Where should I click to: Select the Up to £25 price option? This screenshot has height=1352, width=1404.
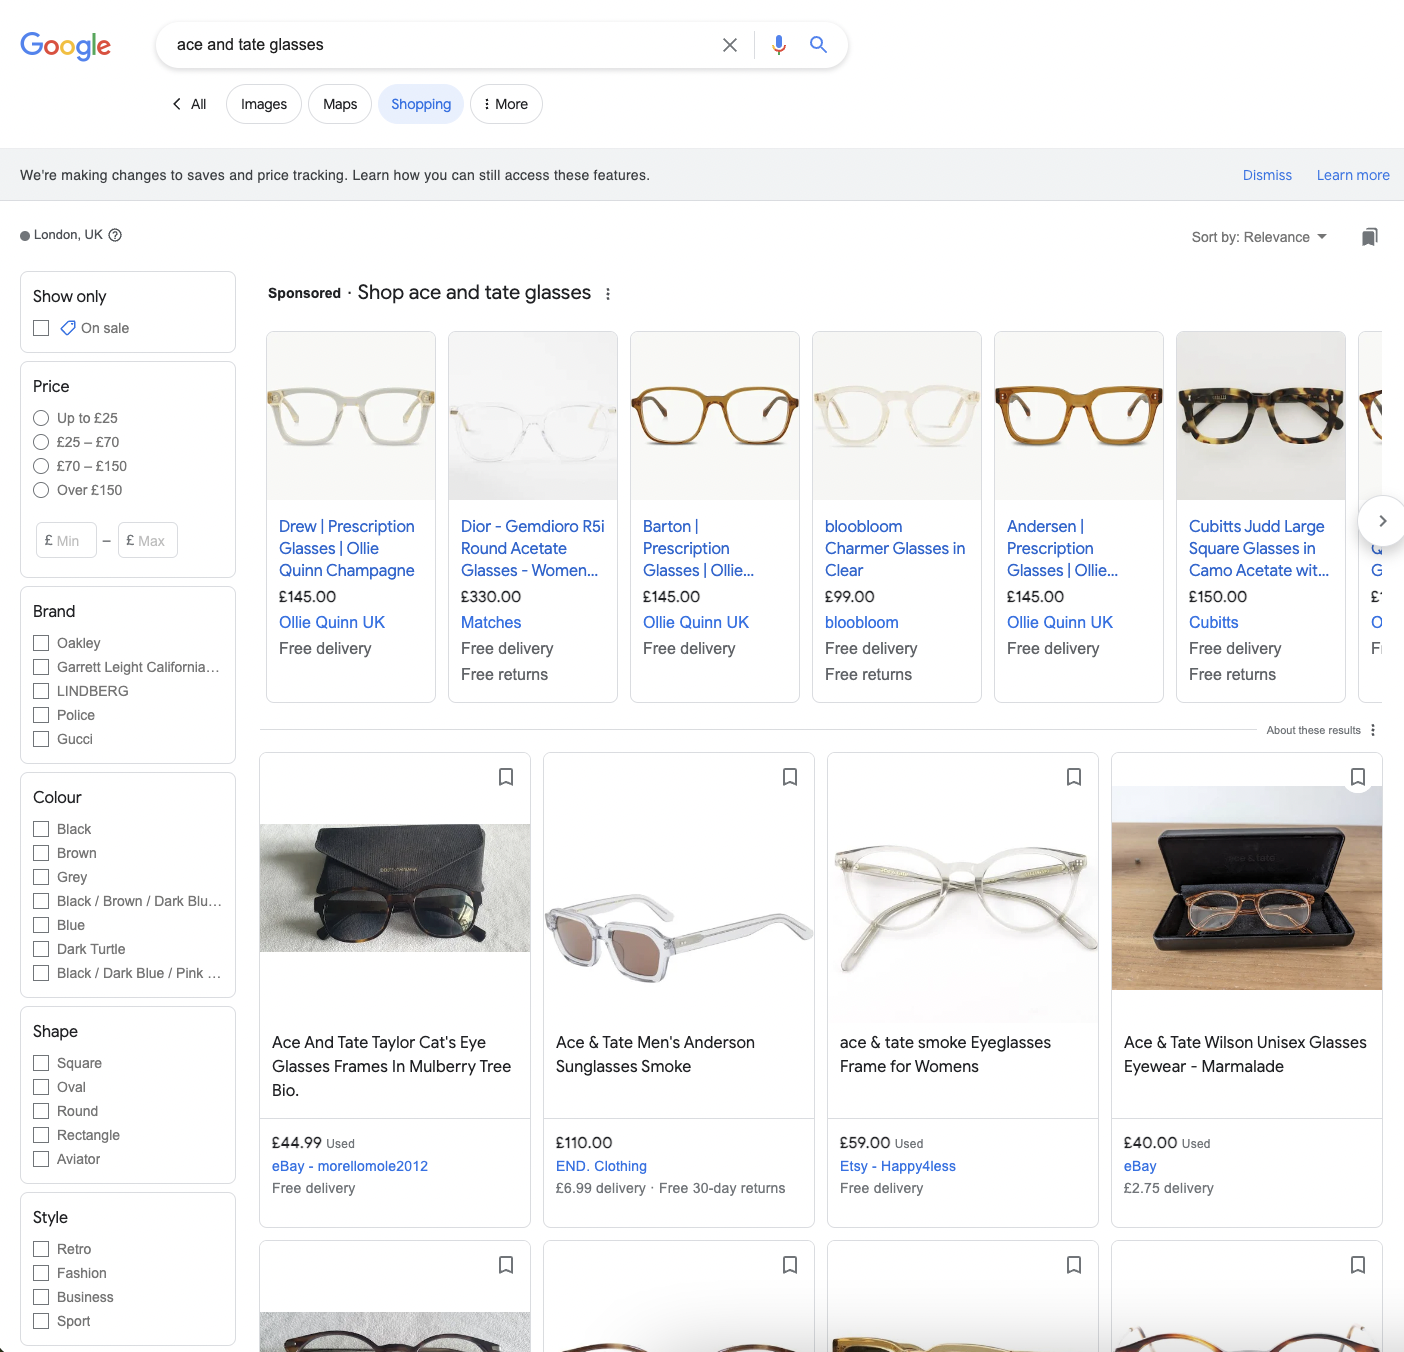click(41, 418)
